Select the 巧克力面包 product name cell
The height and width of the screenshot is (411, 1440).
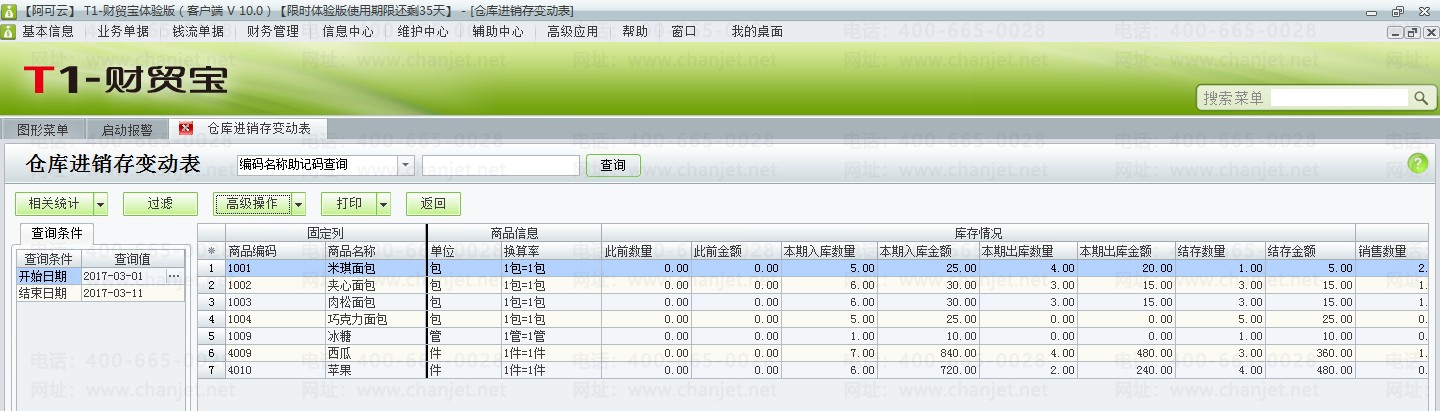coord(376,319)
